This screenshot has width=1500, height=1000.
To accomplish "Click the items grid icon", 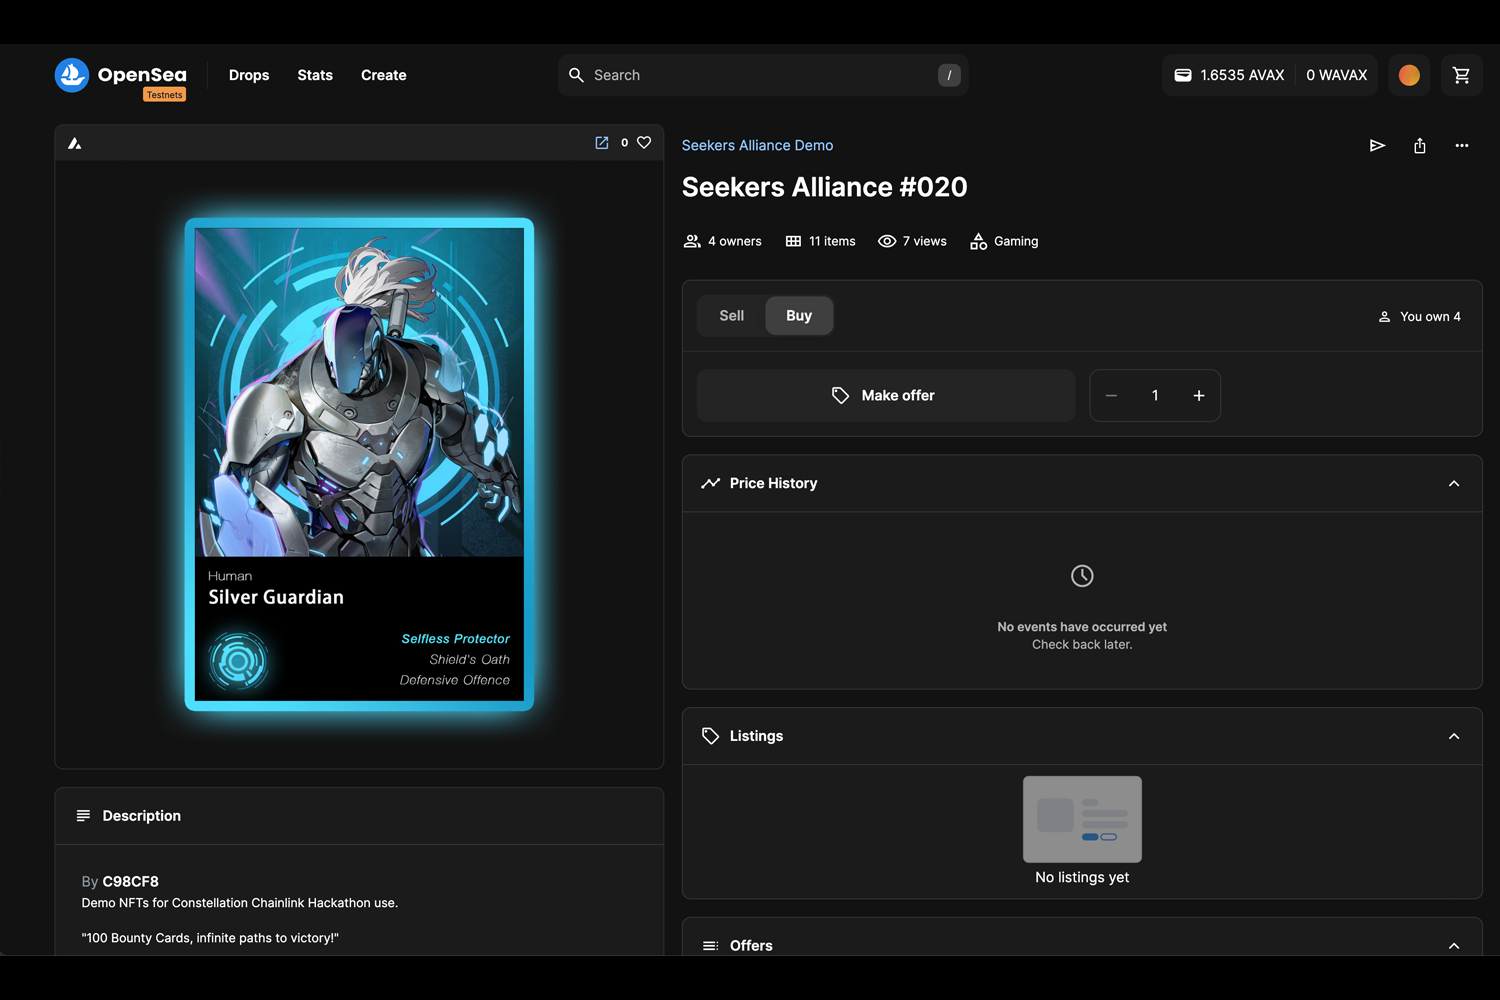I will pos(793,241).
